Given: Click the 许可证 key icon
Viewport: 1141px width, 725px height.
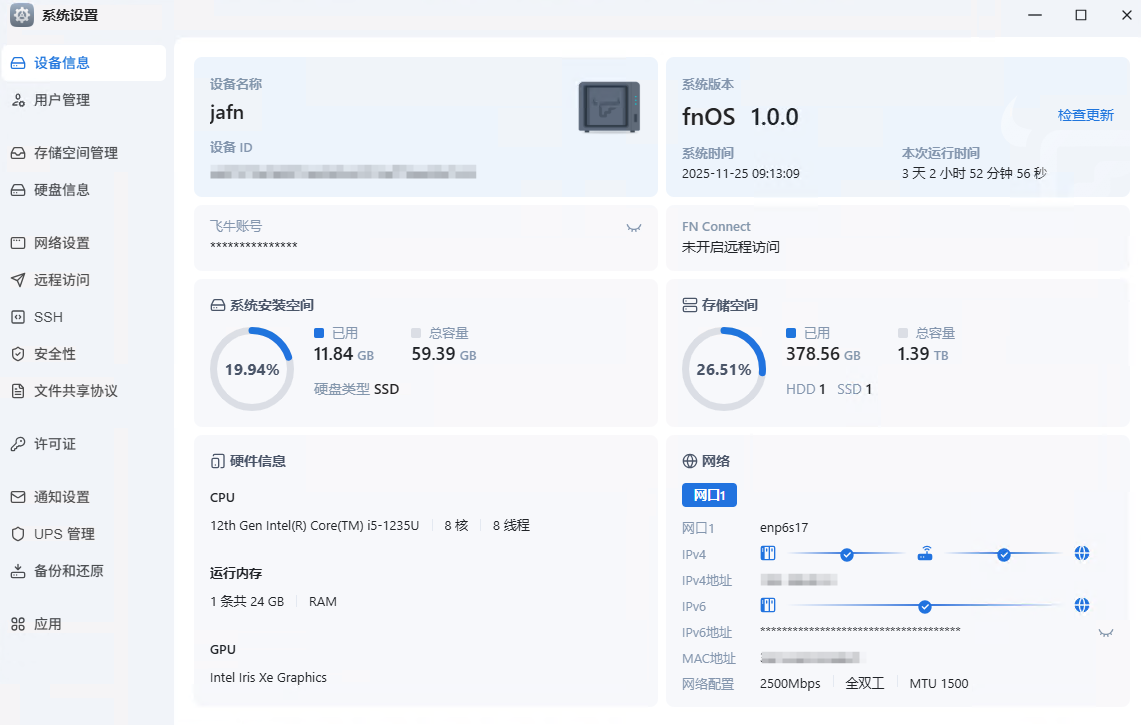Looking at the screenshot, I should [18, 444].
